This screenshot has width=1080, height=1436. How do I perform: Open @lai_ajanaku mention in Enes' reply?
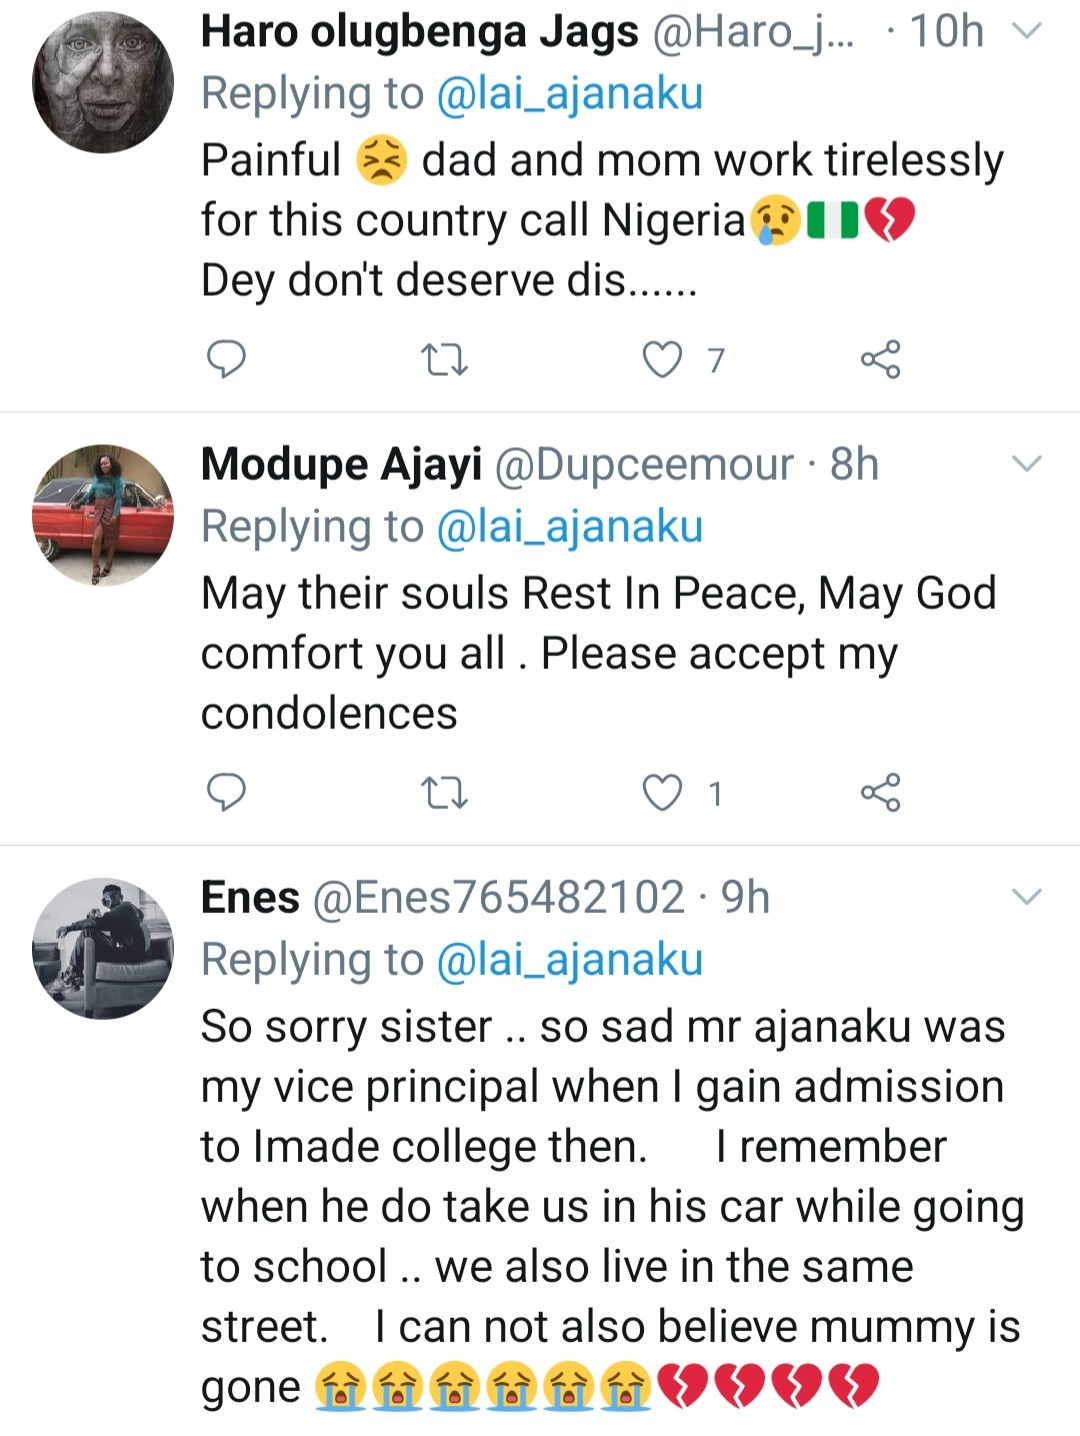570,960
